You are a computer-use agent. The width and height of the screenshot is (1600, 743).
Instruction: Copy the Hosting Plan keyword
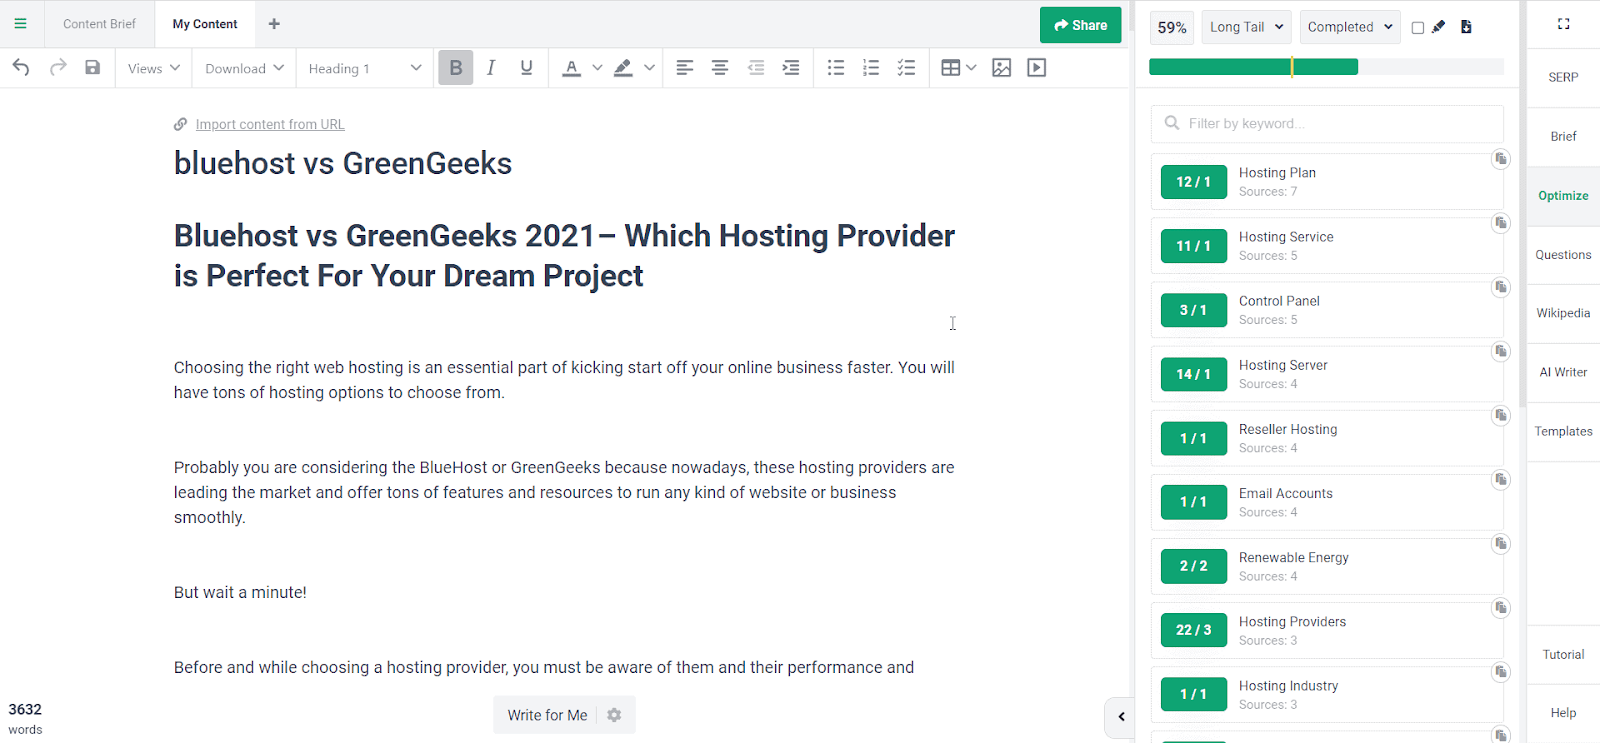1501,159
